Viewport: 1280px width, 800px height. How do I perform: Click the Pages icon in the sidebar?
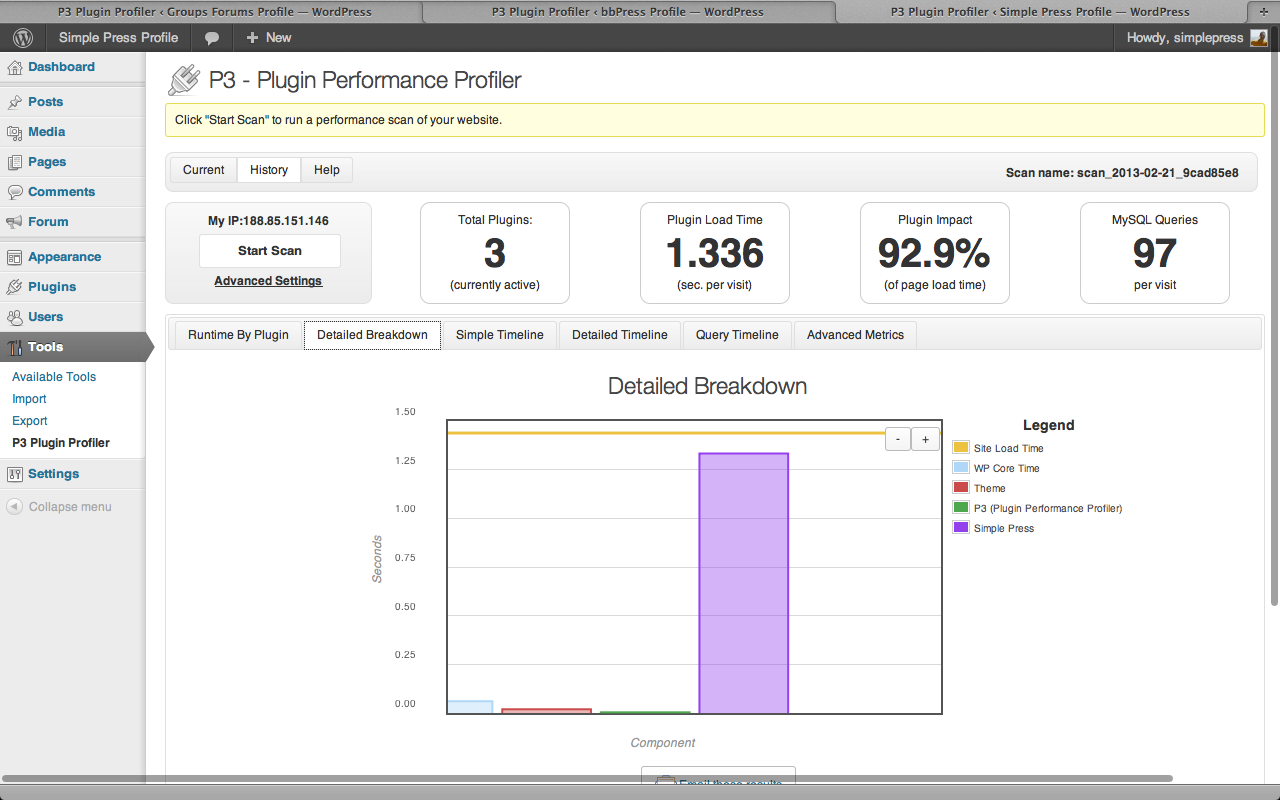pos(15,162)
